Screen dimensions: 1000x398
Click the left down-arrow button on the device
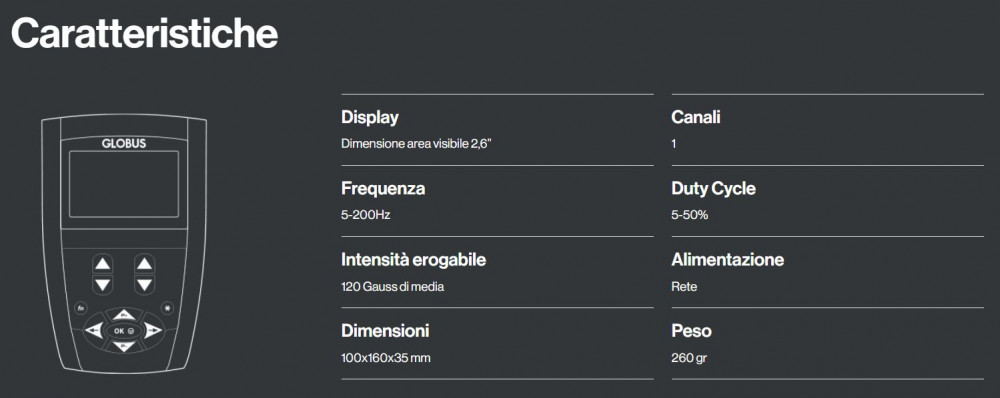coord(103,284)
